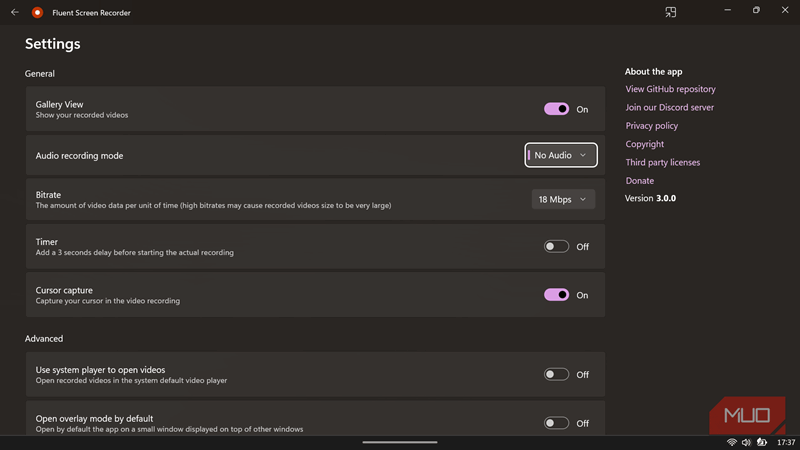Screen dimensions: 800x450
Task: Toggle Open overlay mode by default
Action: [x=556, y=423]
